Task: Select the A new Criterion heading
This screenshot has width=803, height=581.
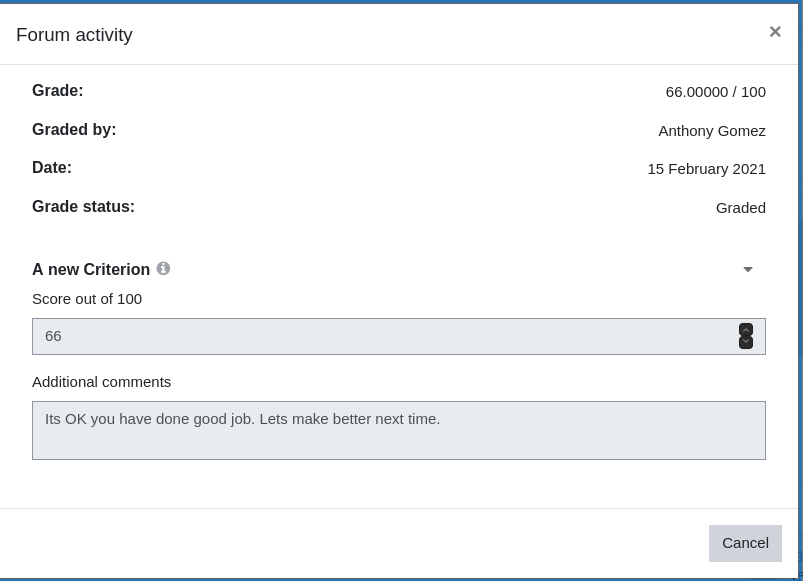Action: click(91, 269)
